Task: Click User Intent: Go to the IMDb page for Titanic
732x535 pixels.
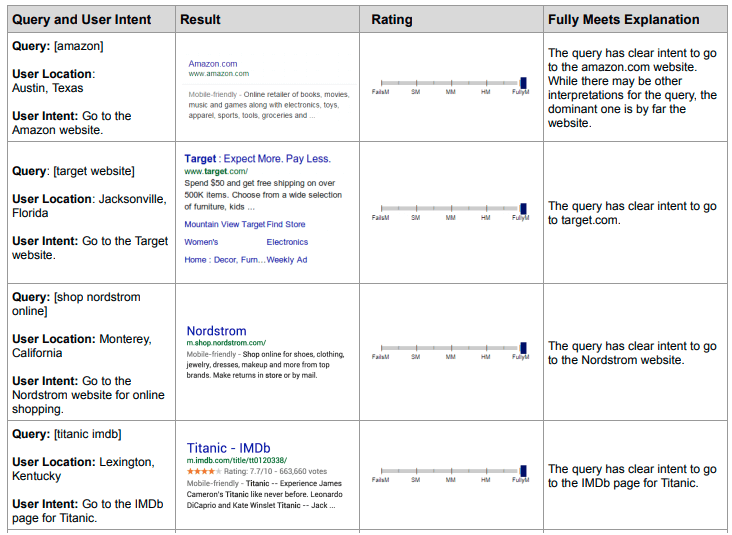Action: 88,511
